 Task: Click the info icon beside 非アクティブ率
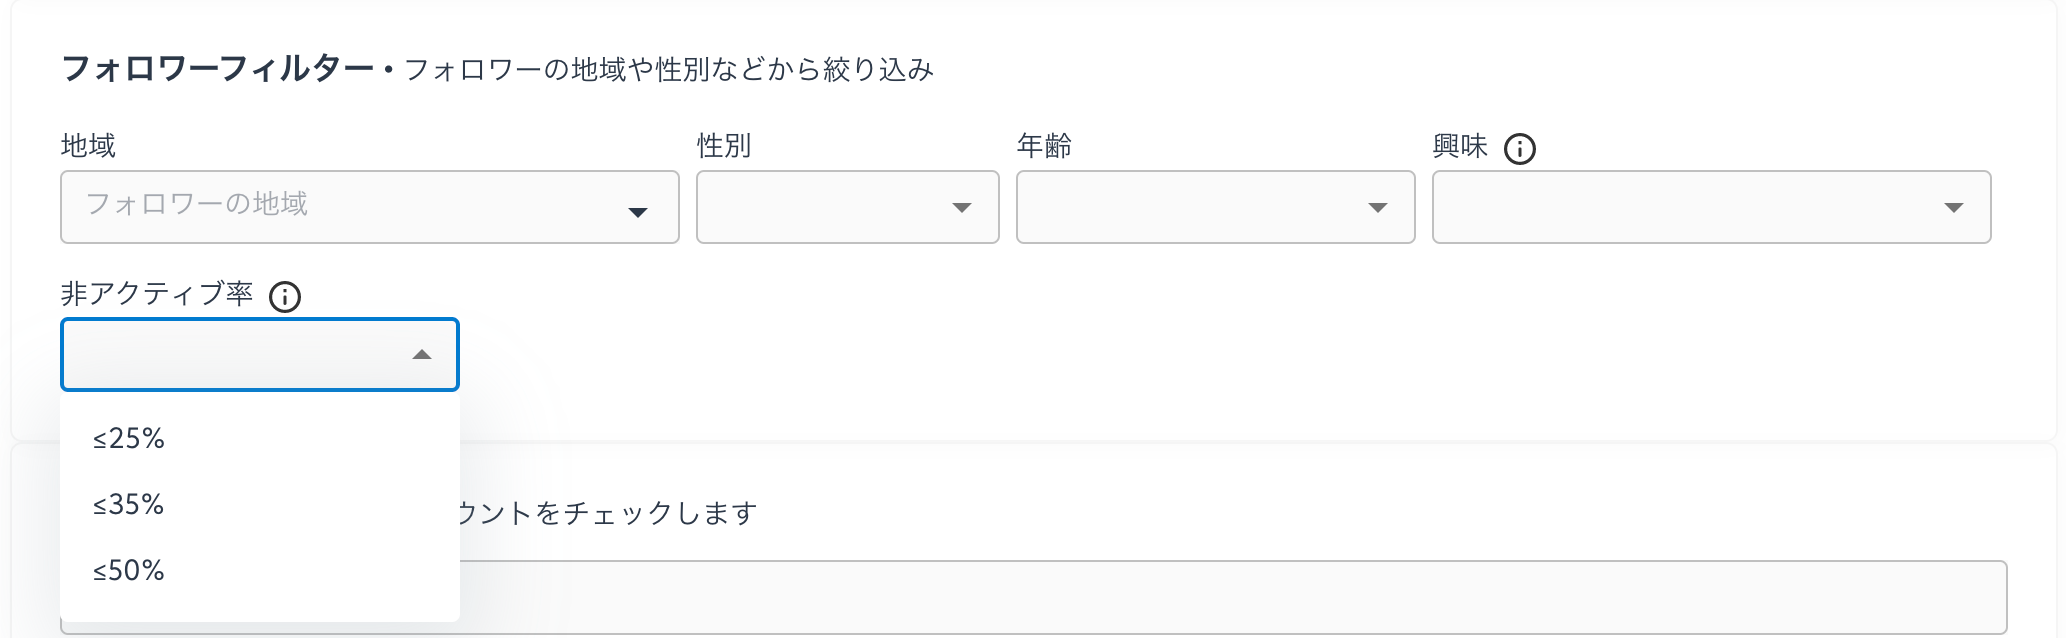coord(285,297)
